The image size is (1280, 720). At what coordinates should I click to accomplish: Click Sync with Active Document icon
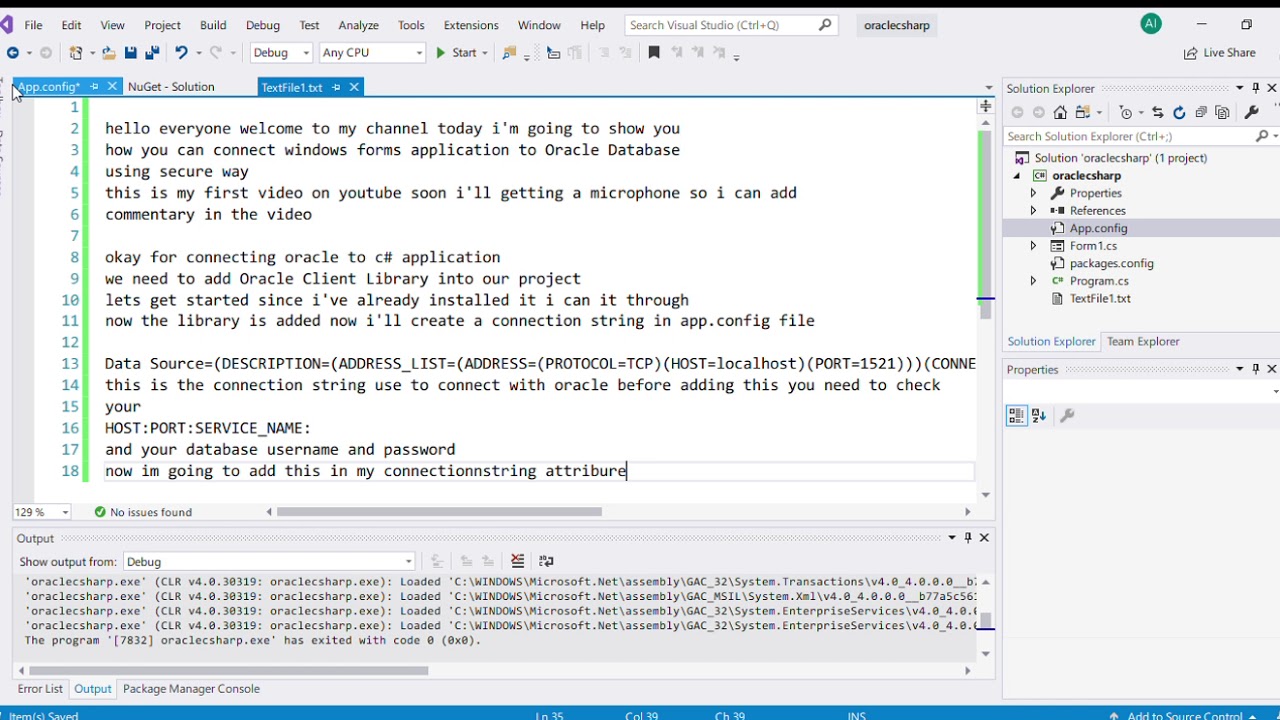[x=1158, y=113]
